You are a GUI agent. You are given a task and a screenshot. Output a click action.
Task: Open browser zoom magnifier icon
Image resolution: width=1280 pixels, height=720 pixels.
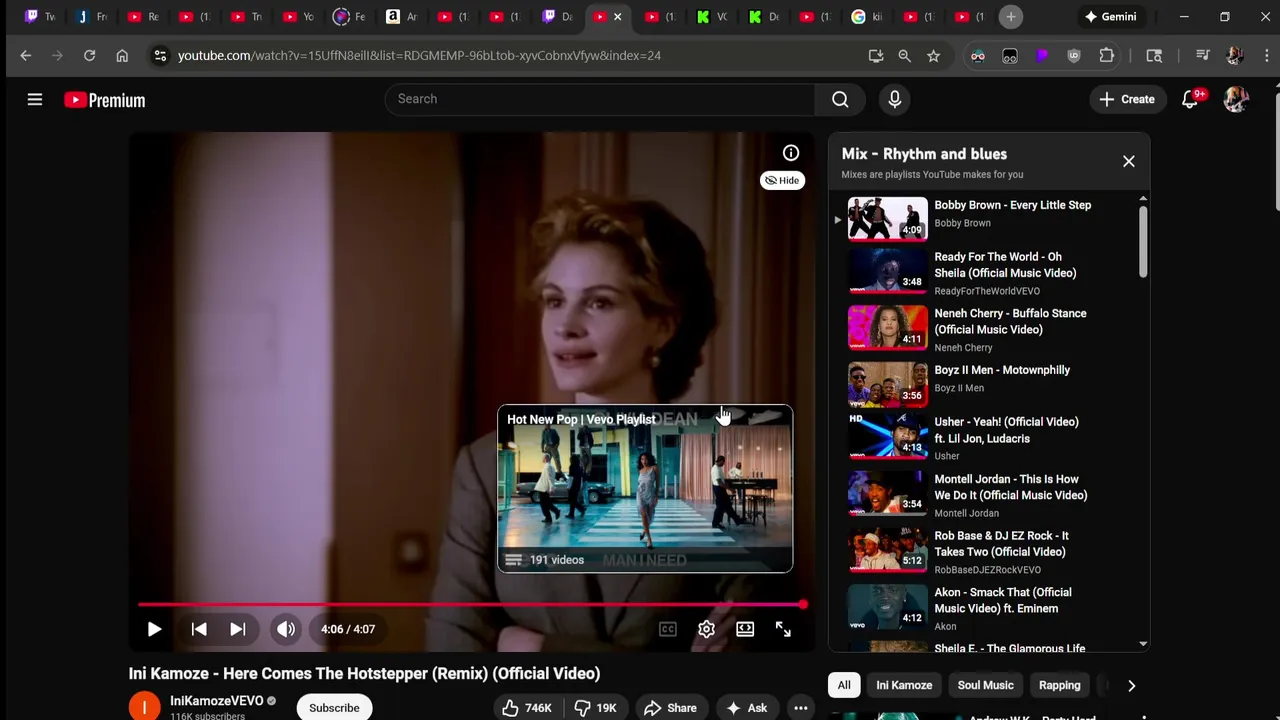point(904,56)
